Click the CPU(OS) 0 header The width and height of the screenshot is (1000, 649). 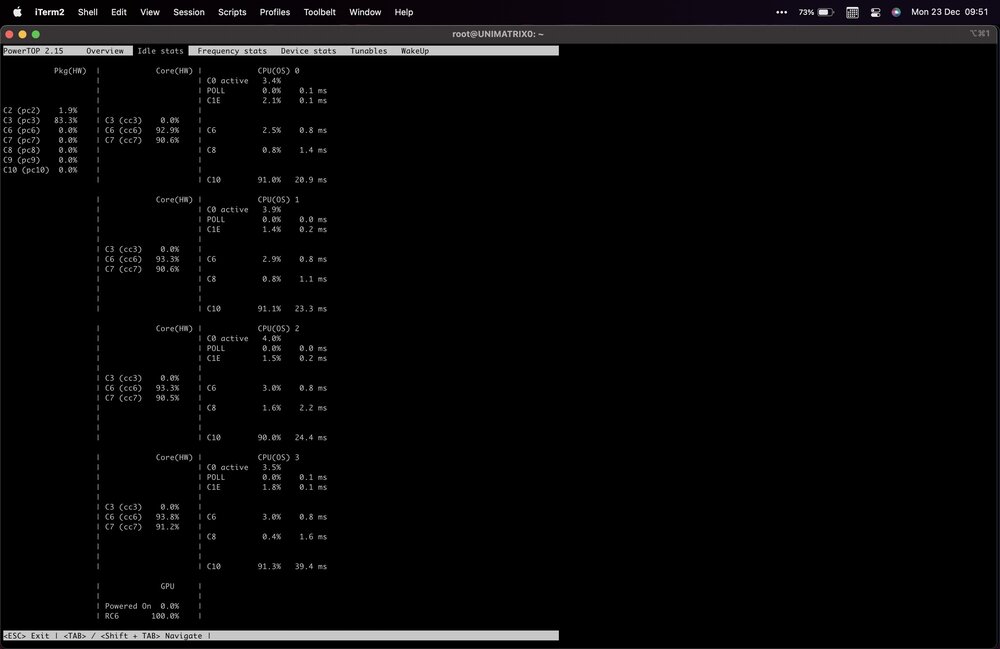(278, 71)
